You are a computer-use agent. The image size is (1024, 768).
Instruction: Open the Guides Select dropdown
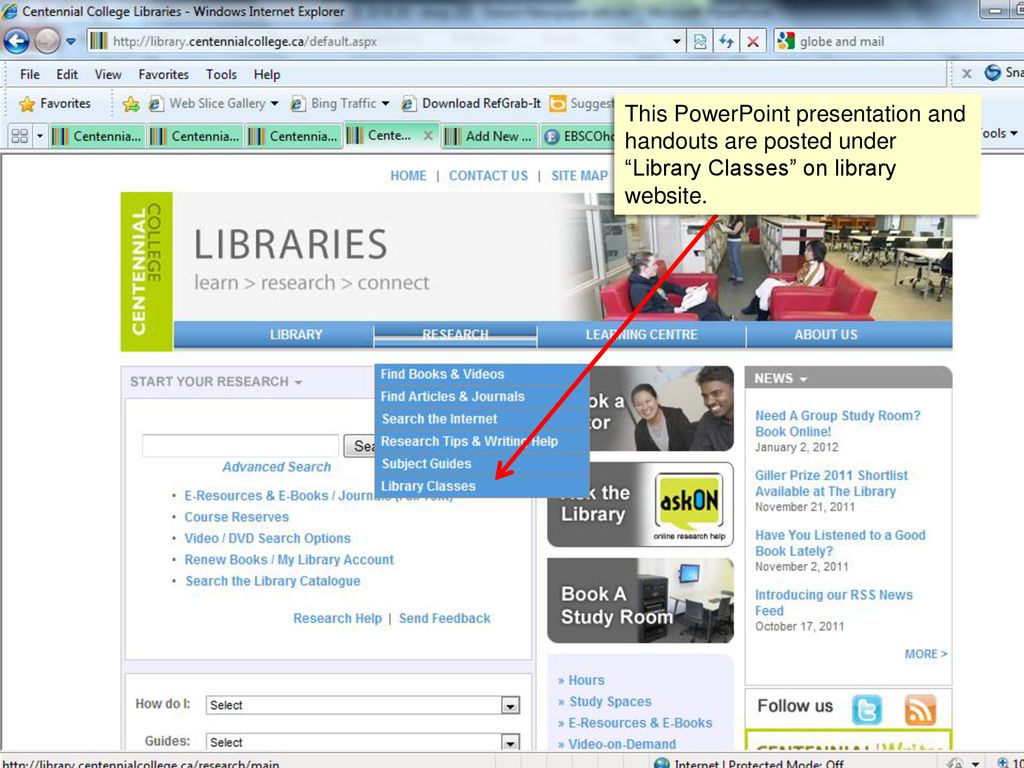362,742
